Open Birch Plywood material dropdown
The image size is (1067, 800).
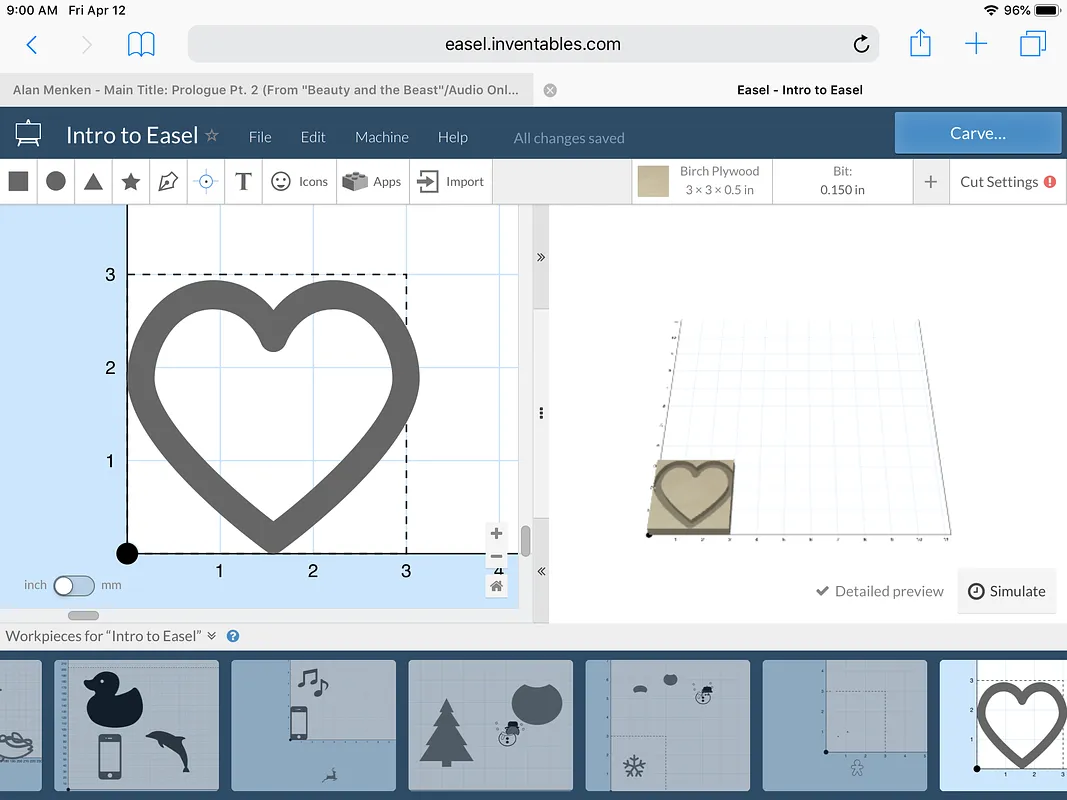coord(719,181)
